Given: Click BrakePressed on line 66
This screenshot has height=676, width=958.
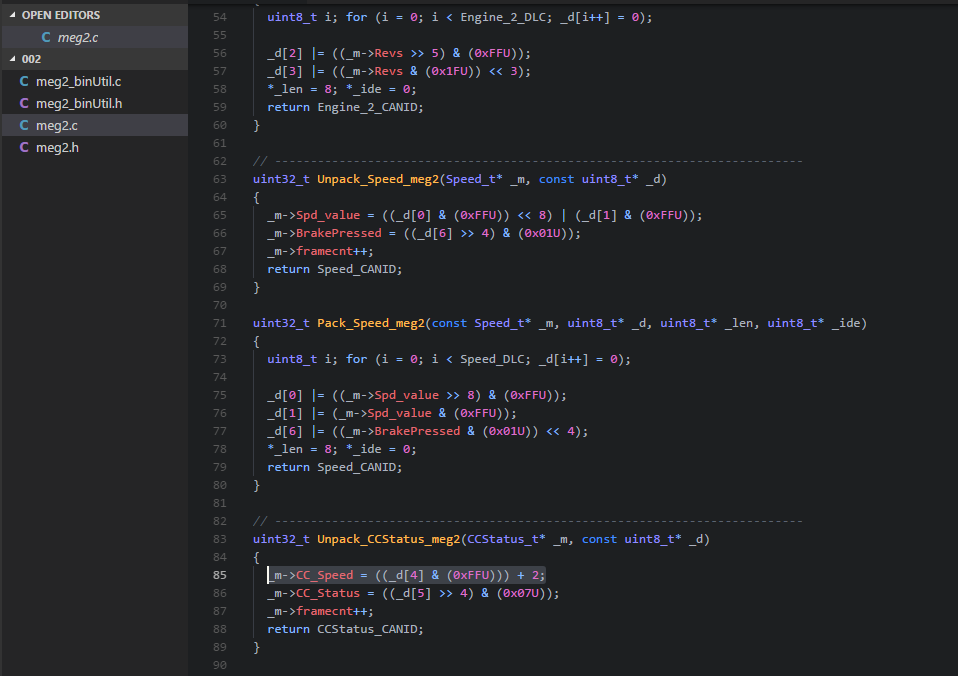Looking at the screenshot, I should pos(338,233).
